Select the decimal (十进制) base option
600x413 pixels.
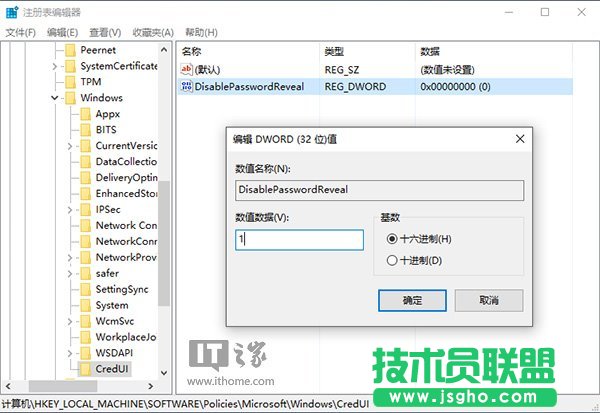pos(391,261)
